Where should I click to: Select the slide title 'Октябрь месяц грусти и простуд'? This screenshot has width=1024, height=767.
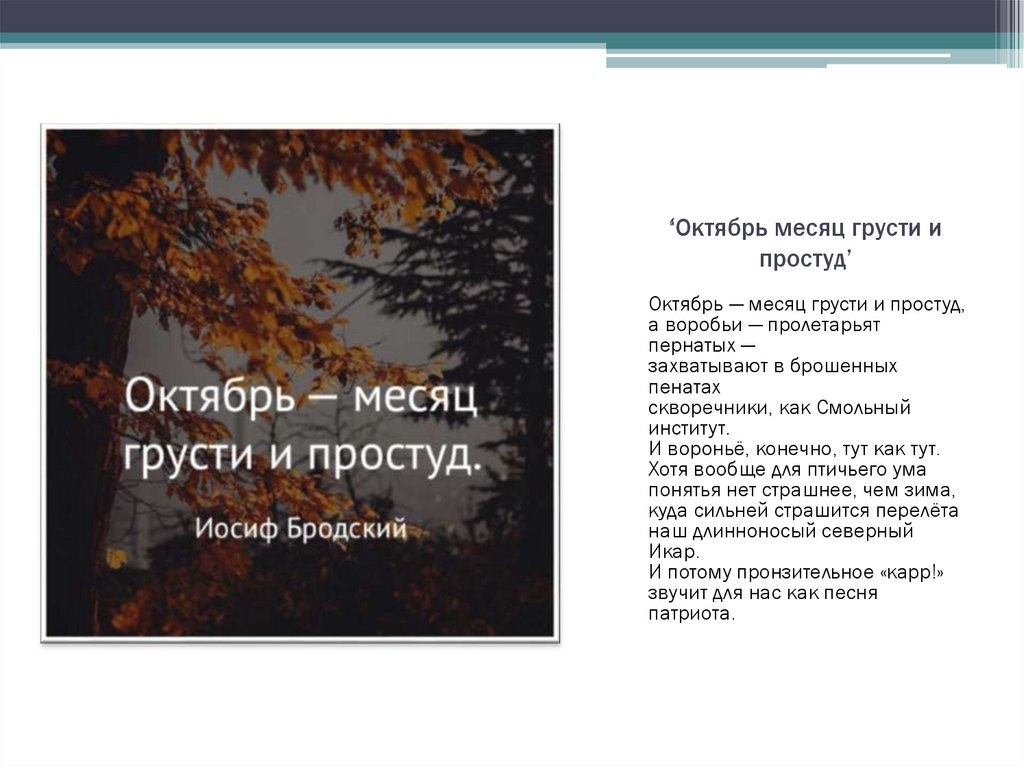click(x=805, y=243)
